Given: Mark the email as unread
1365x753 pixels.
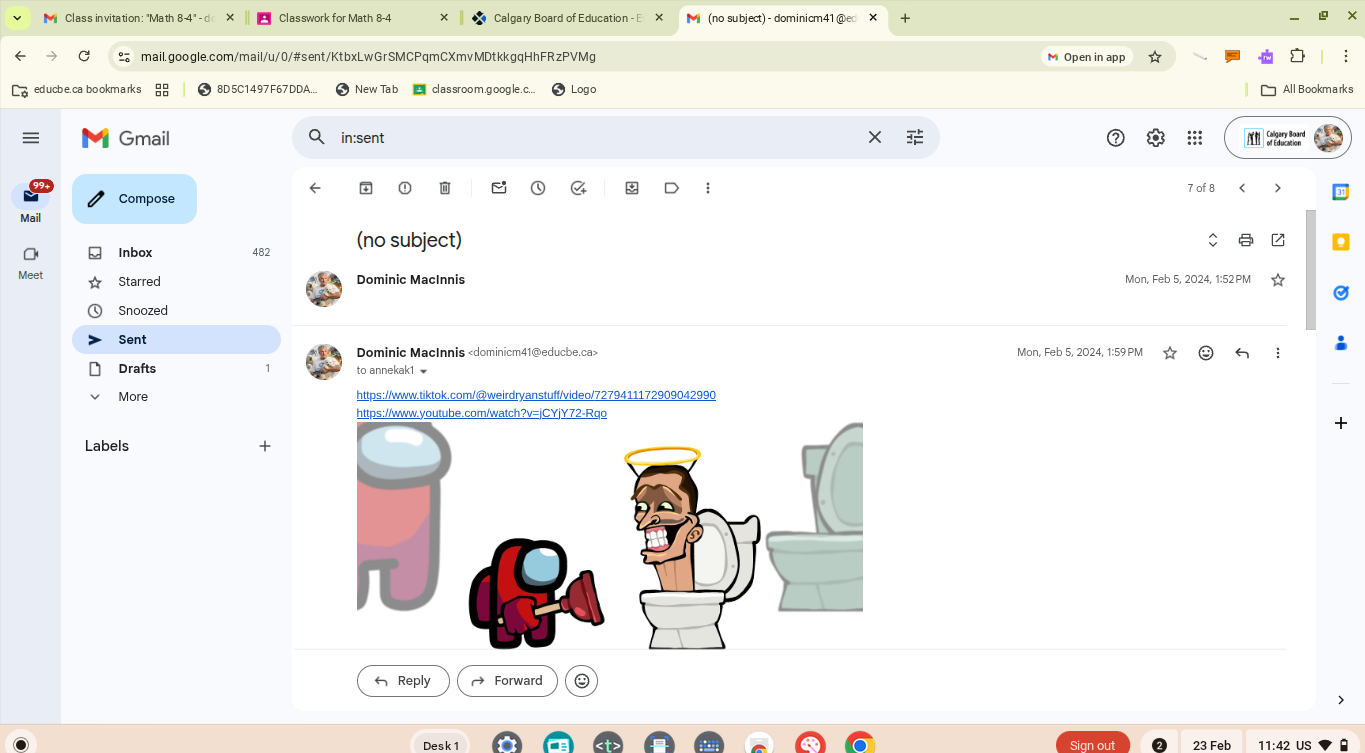Looking at the screenshot, I should pos(499,188).
